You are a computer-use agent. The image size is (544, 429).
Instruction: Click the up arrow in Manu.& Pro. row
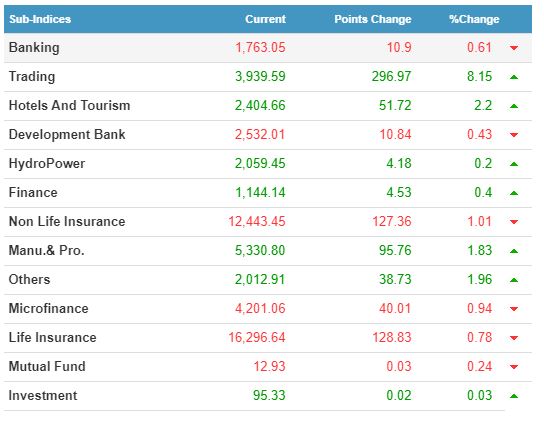pyautogui.click(x=514, y=251)
